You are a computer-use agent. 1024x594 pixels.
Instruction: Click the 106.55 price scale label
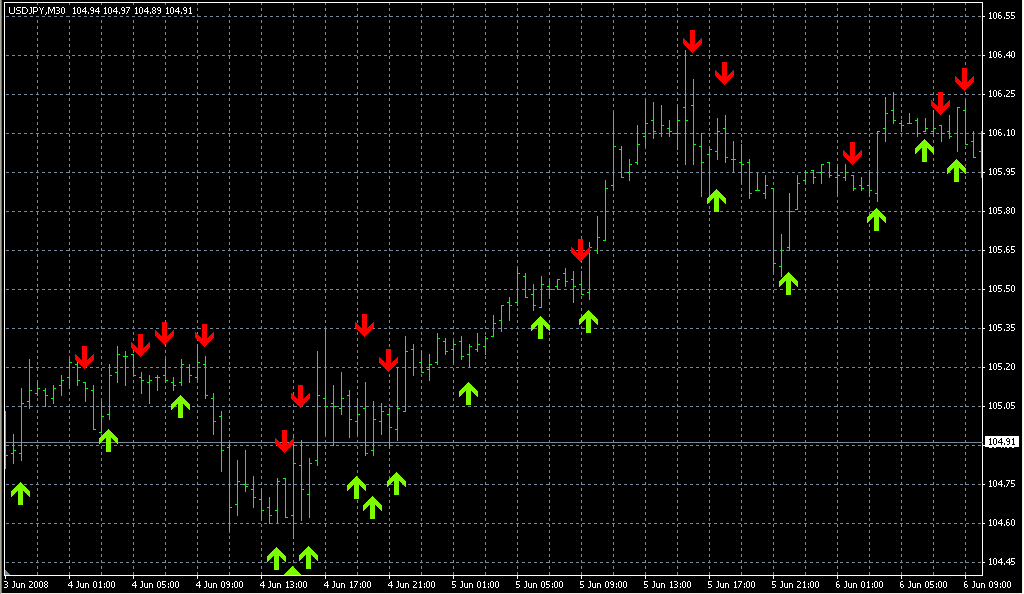click(x=1001, y=17)
